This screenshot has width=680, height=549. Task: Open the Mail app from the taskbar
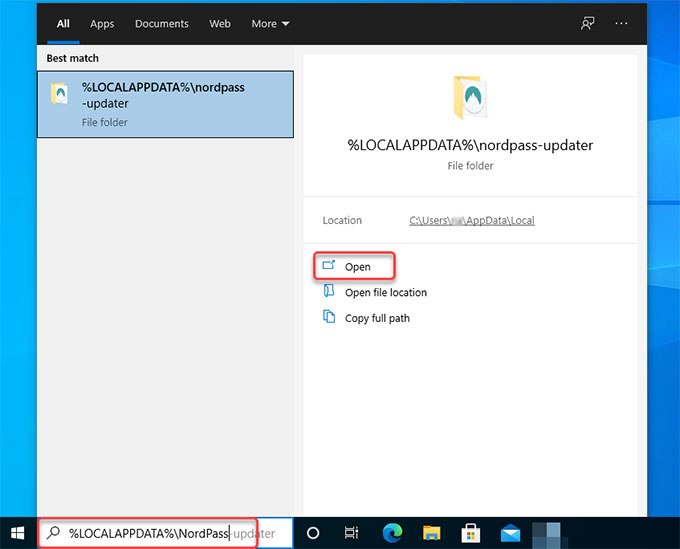coord(510,533)
